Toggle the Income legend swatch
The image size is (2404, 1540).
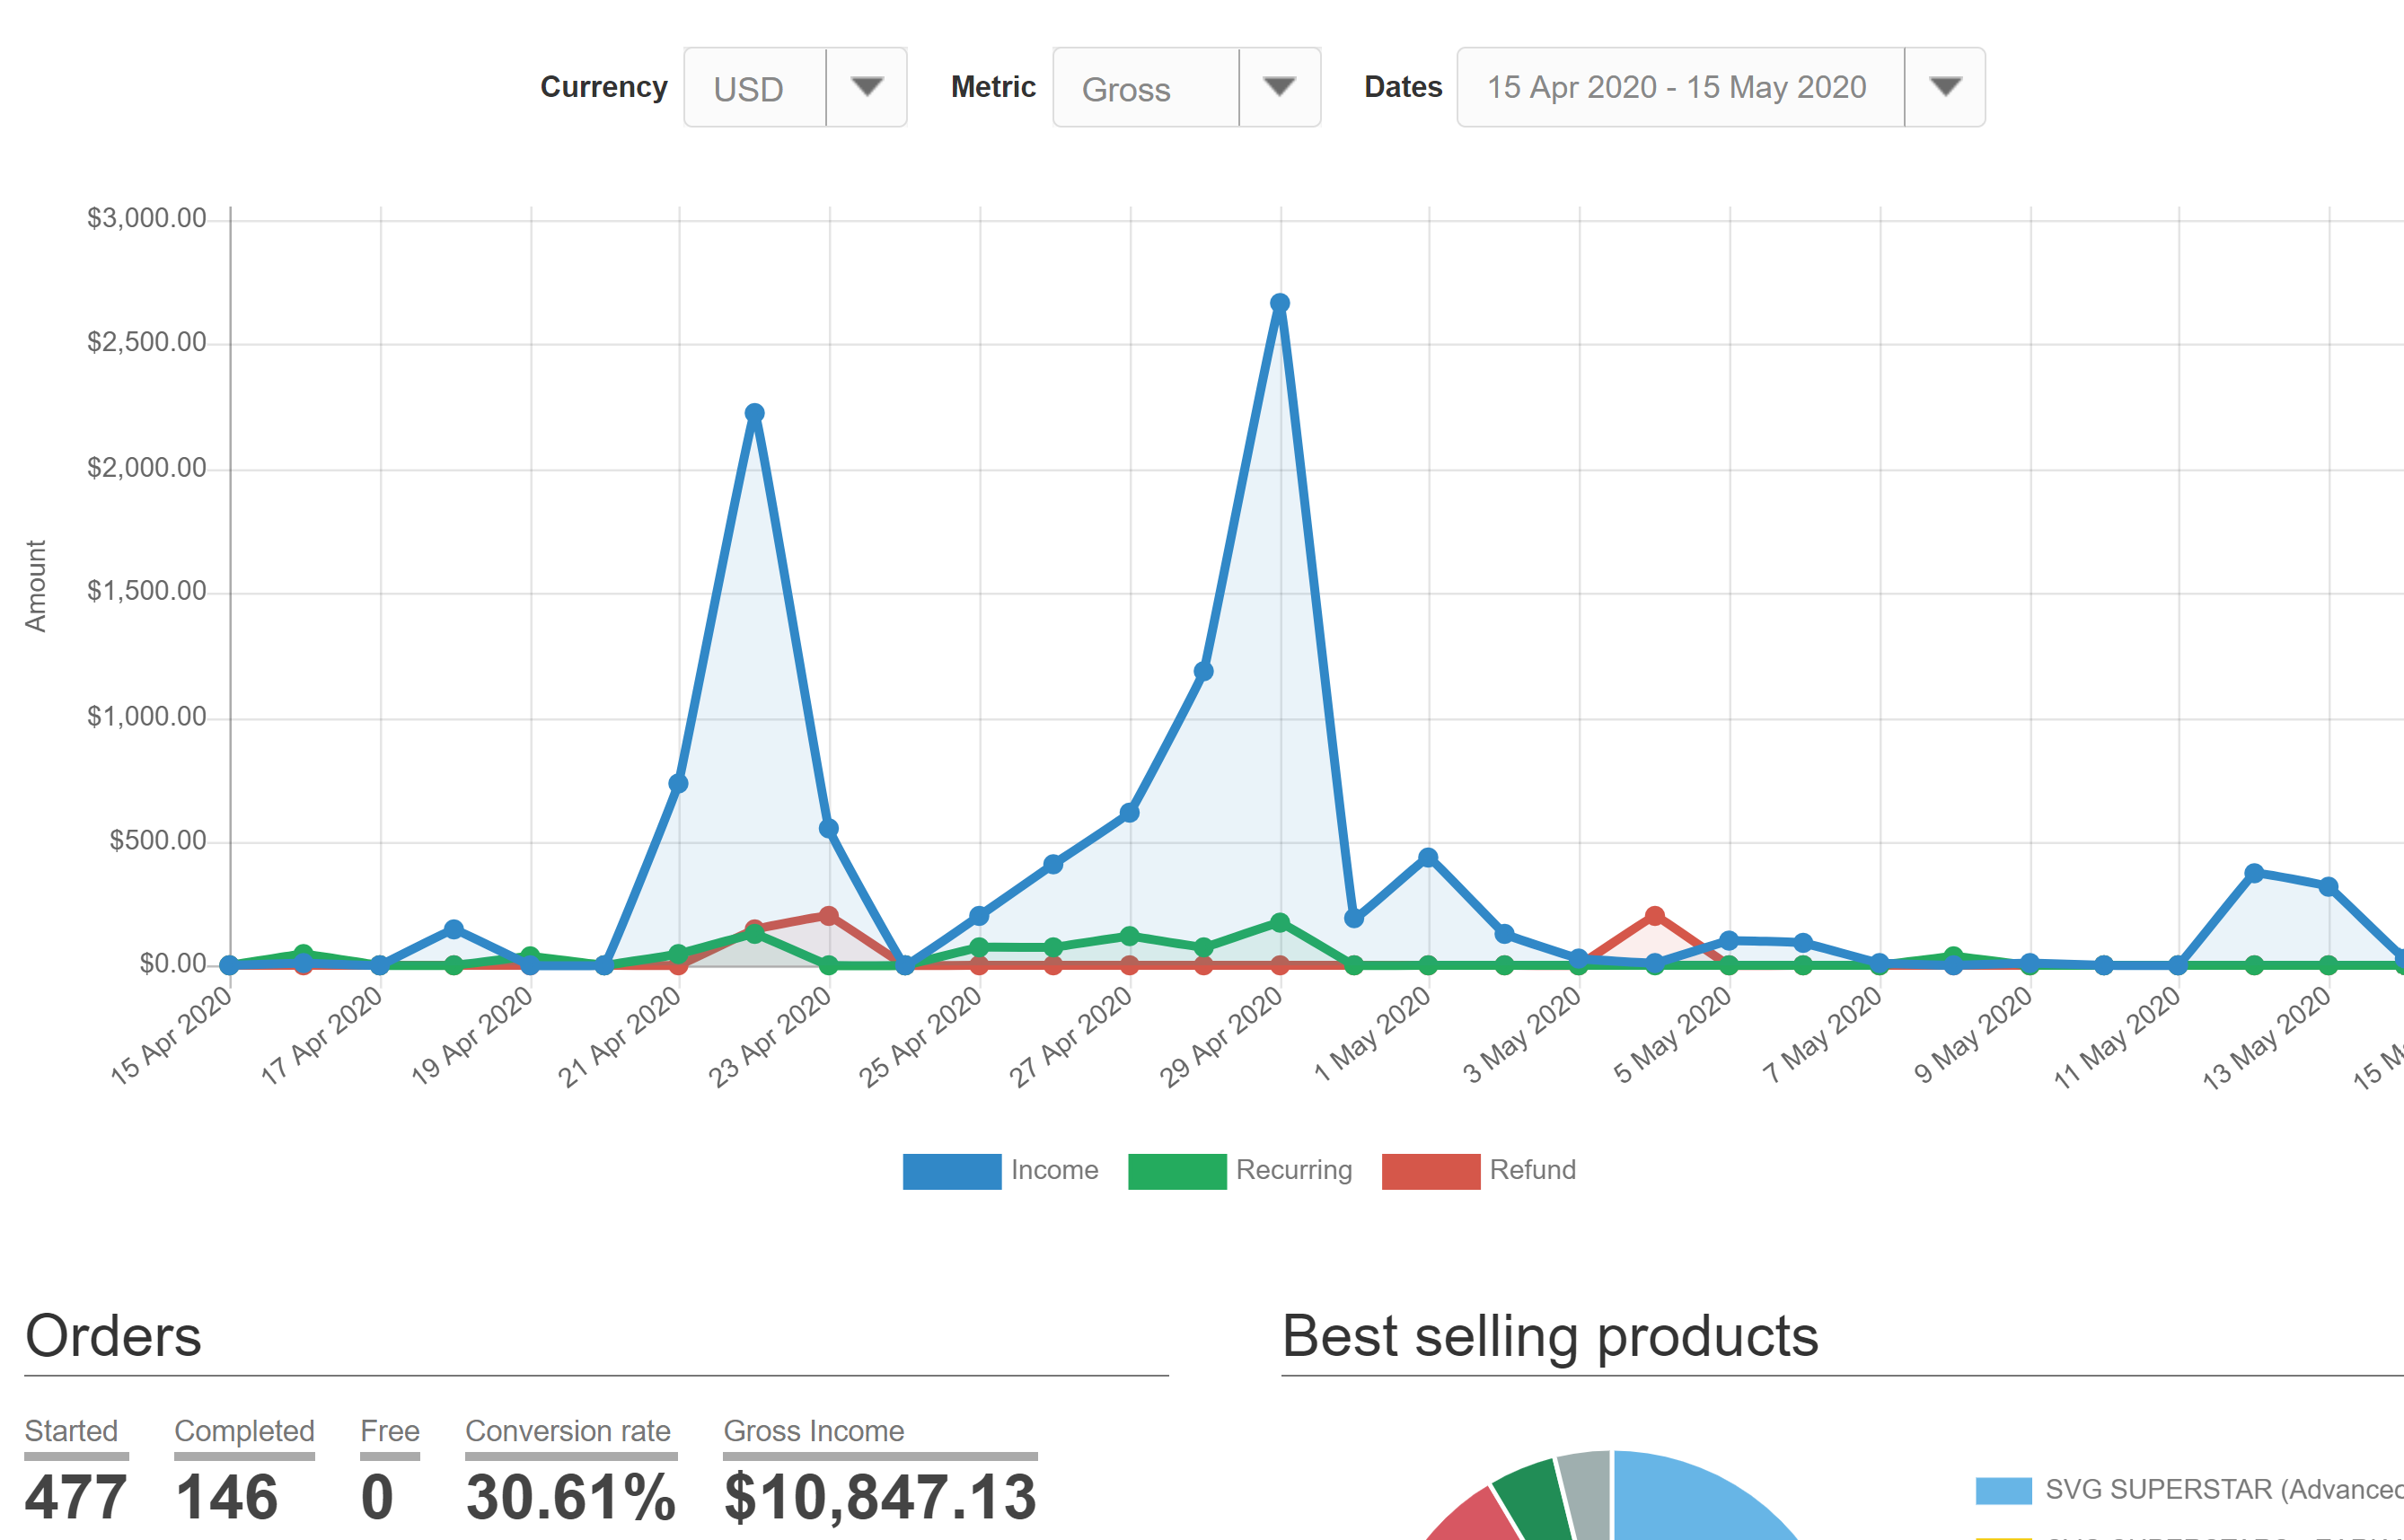952,1171
